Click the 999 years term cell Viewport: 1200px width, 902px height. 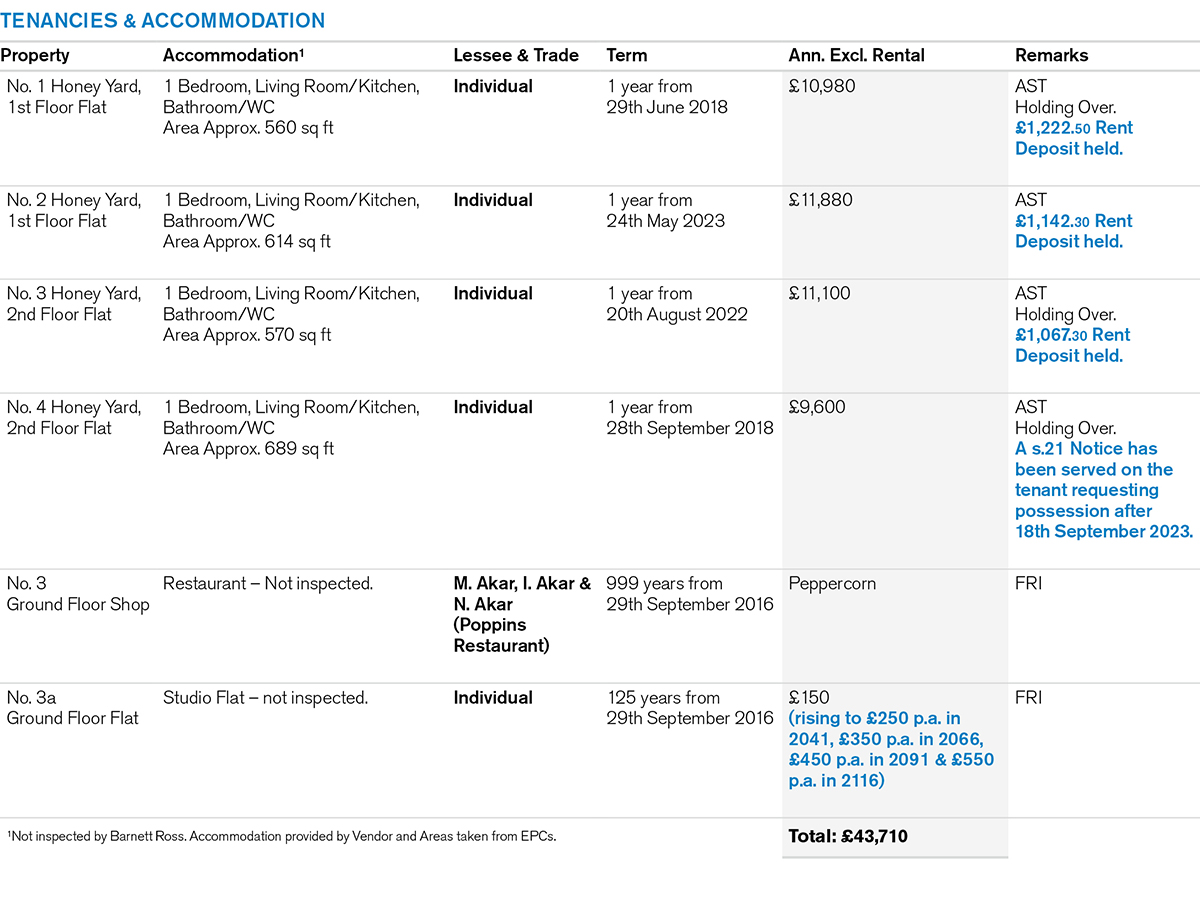pyautogui.click(x=689, y=594)
